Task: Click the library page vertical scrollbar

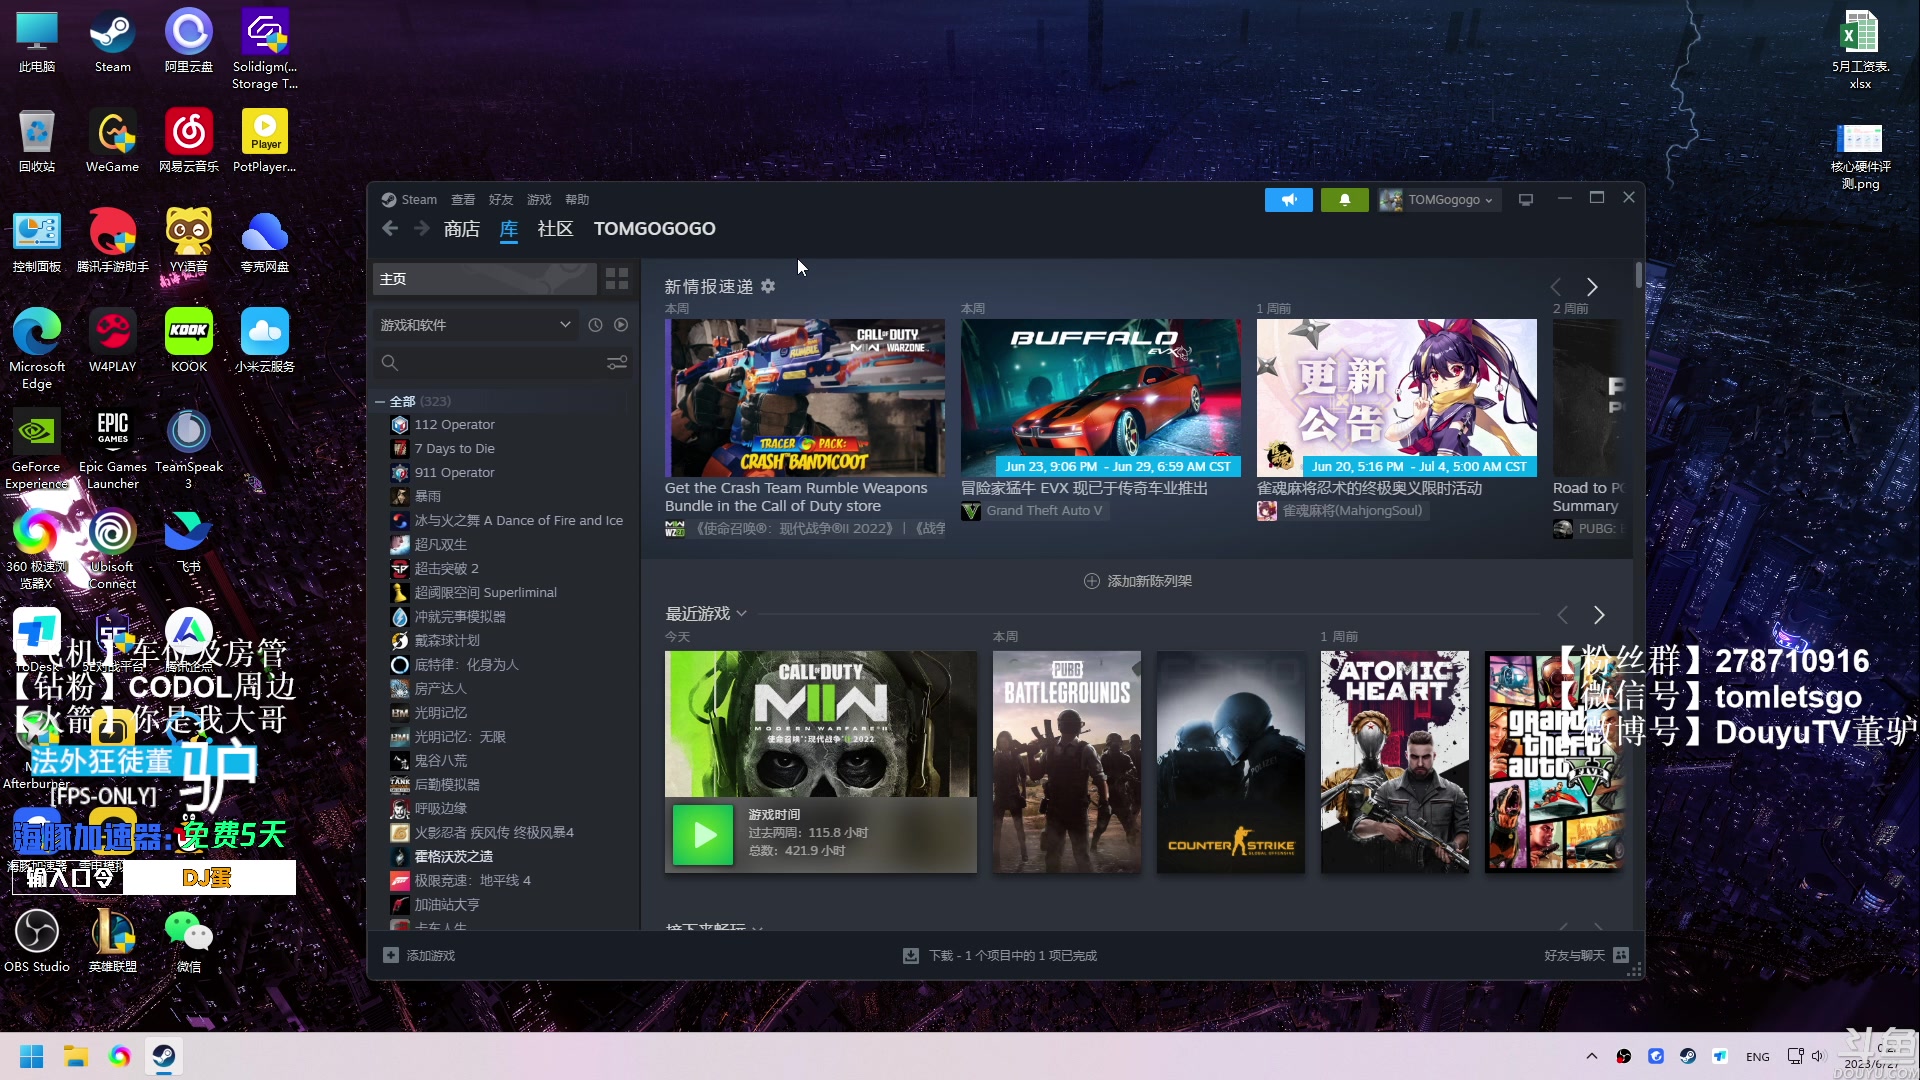Action: click(x=1639, y=275)
